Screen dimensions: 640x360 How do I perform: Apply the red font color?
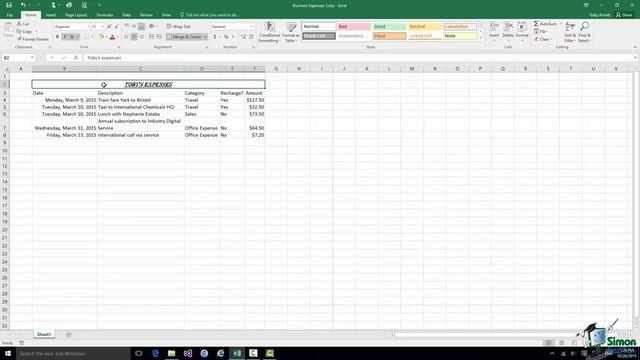(112, 37)
